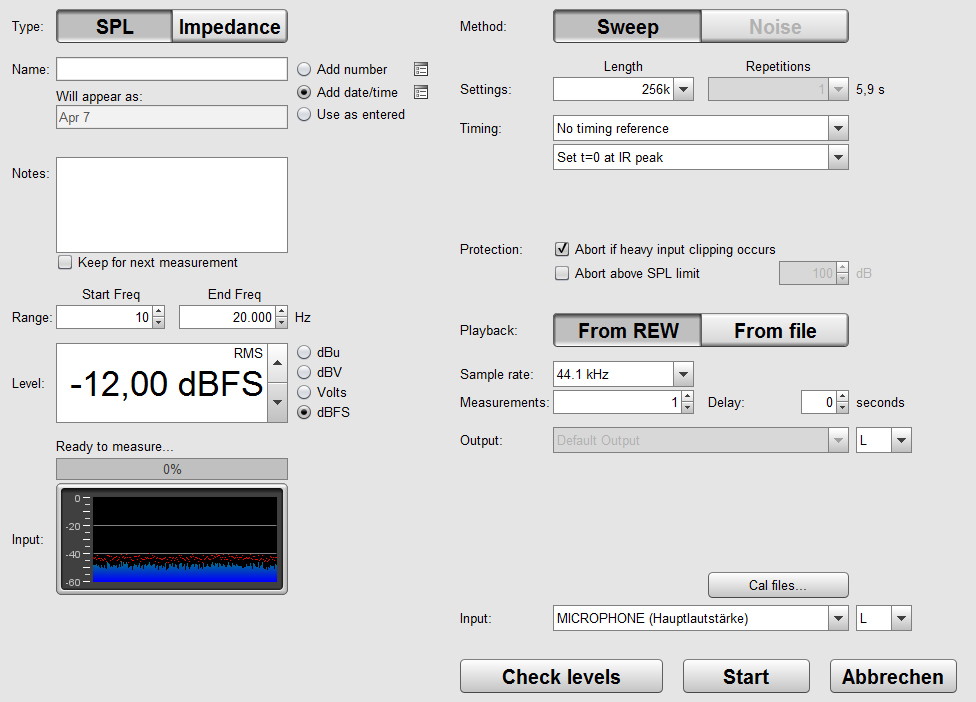Select the Use as entered option
The height and width of the screenshot is (702, 976).
pos(304,115)
